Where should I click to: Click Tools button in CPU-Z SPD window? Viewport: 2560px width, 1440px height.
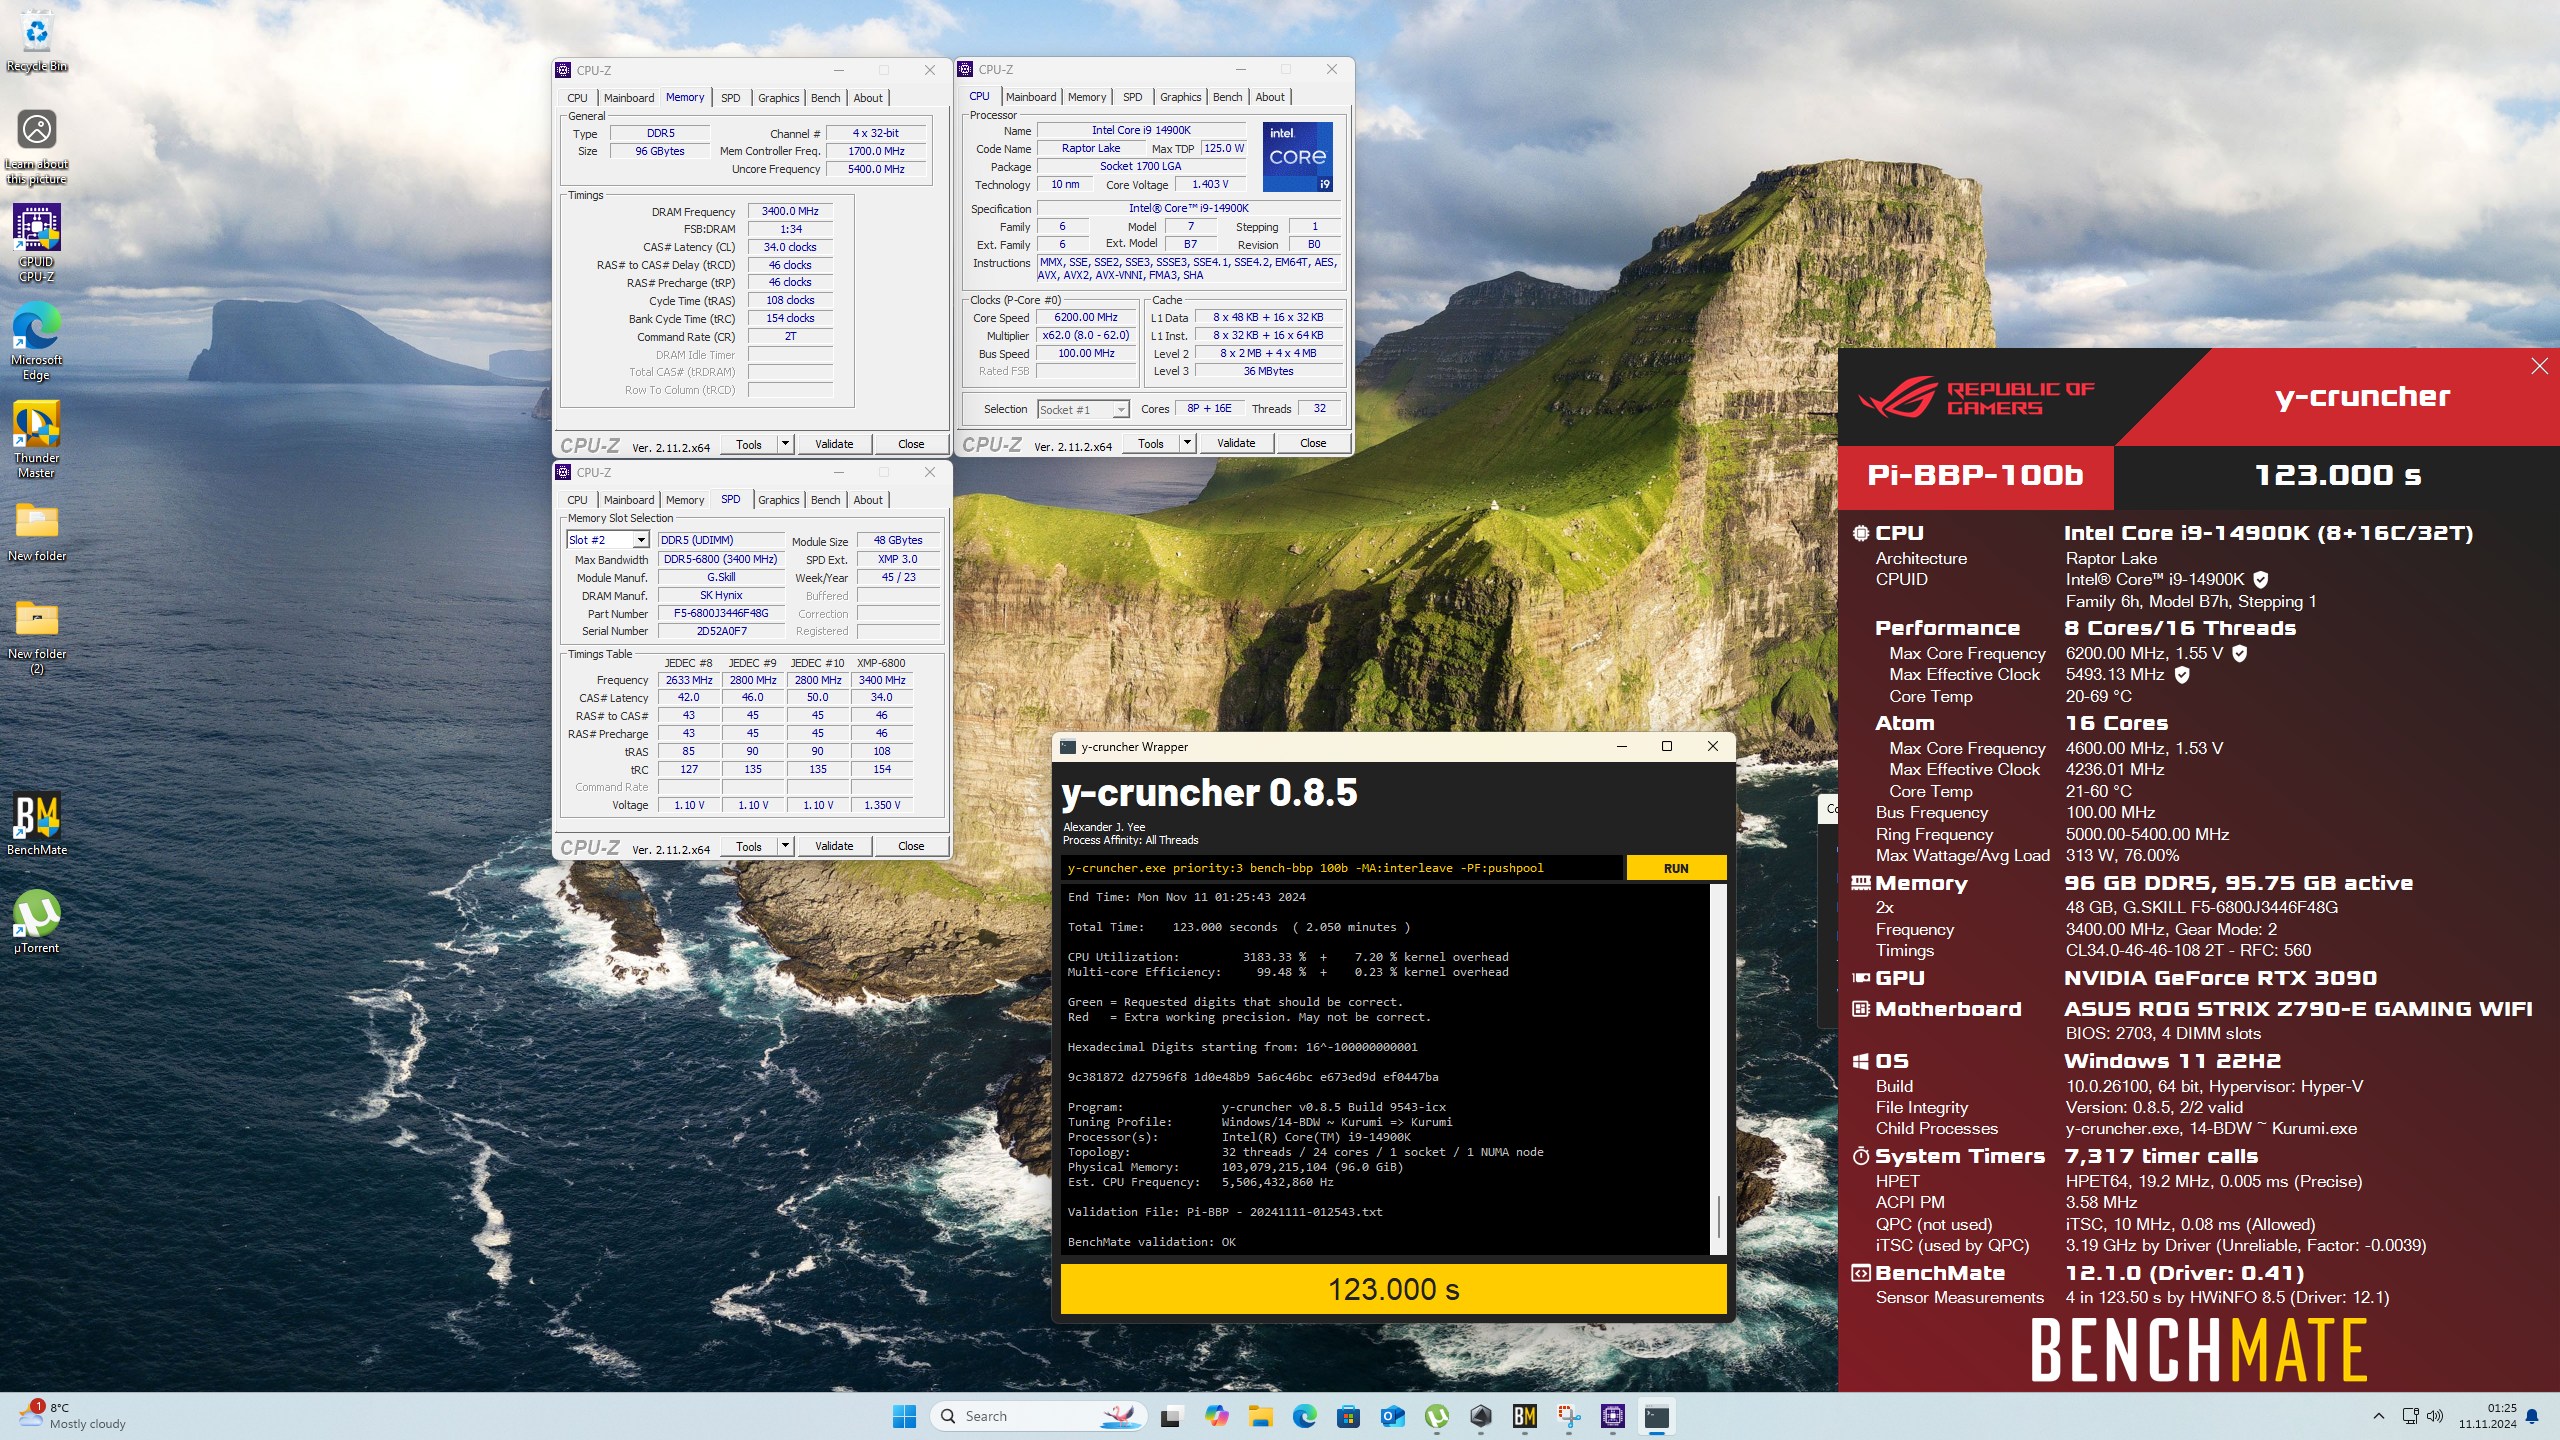(x=749, y=846)
